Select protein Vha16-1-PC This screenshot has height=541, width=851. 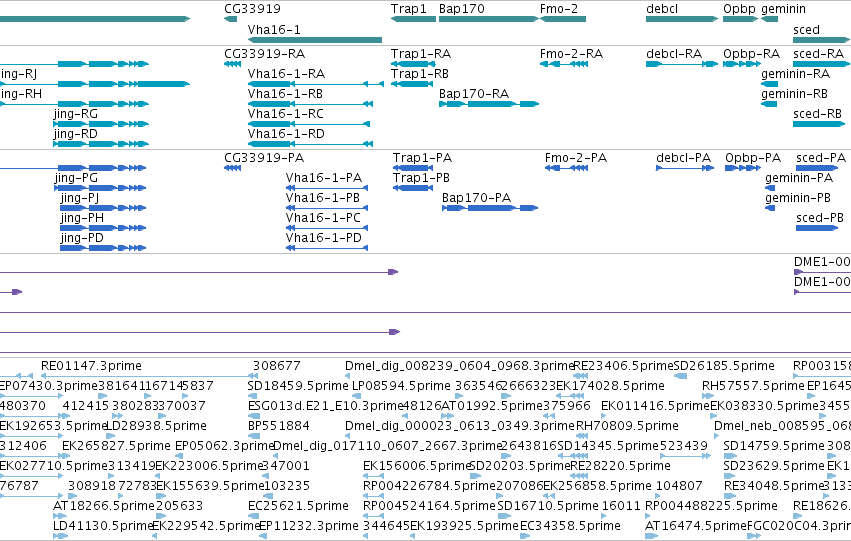pyautogui.click(x=323, y=218)
